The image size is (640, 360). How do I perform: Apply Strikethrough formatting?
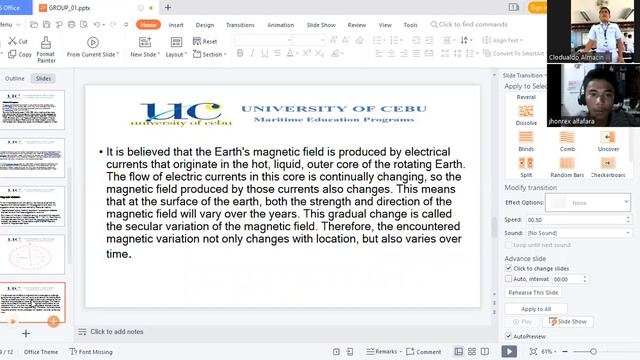(277, 53)
